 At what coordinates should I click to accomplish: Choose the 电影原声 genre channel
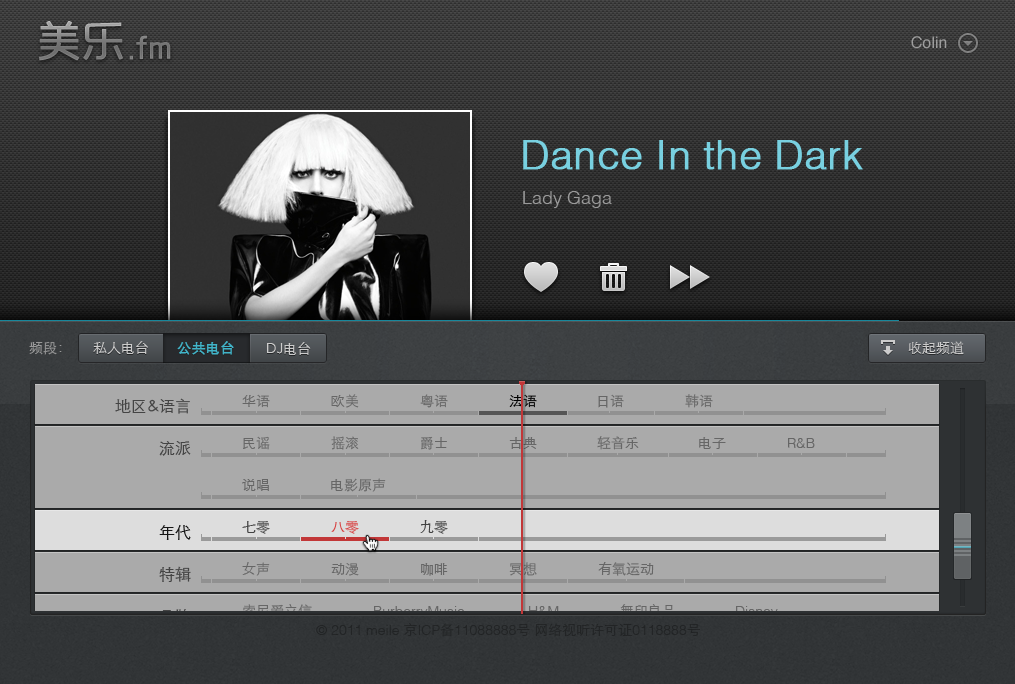point(358,485)
